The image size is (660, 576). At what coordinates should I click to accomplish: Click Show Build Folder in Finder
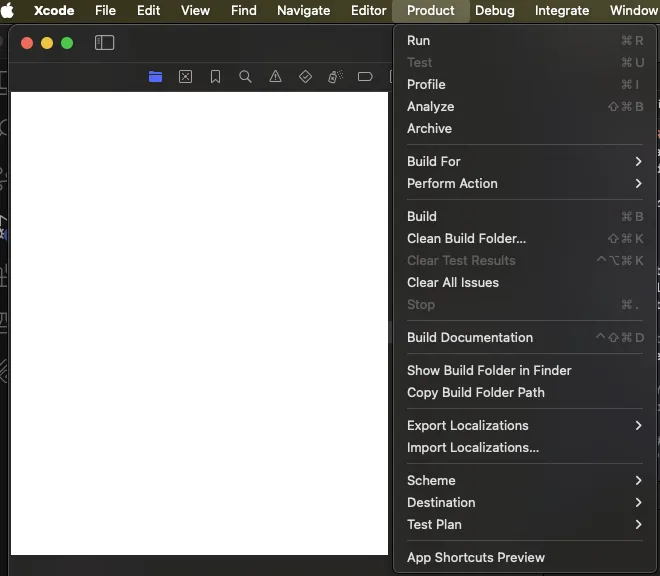pos(489,370)
